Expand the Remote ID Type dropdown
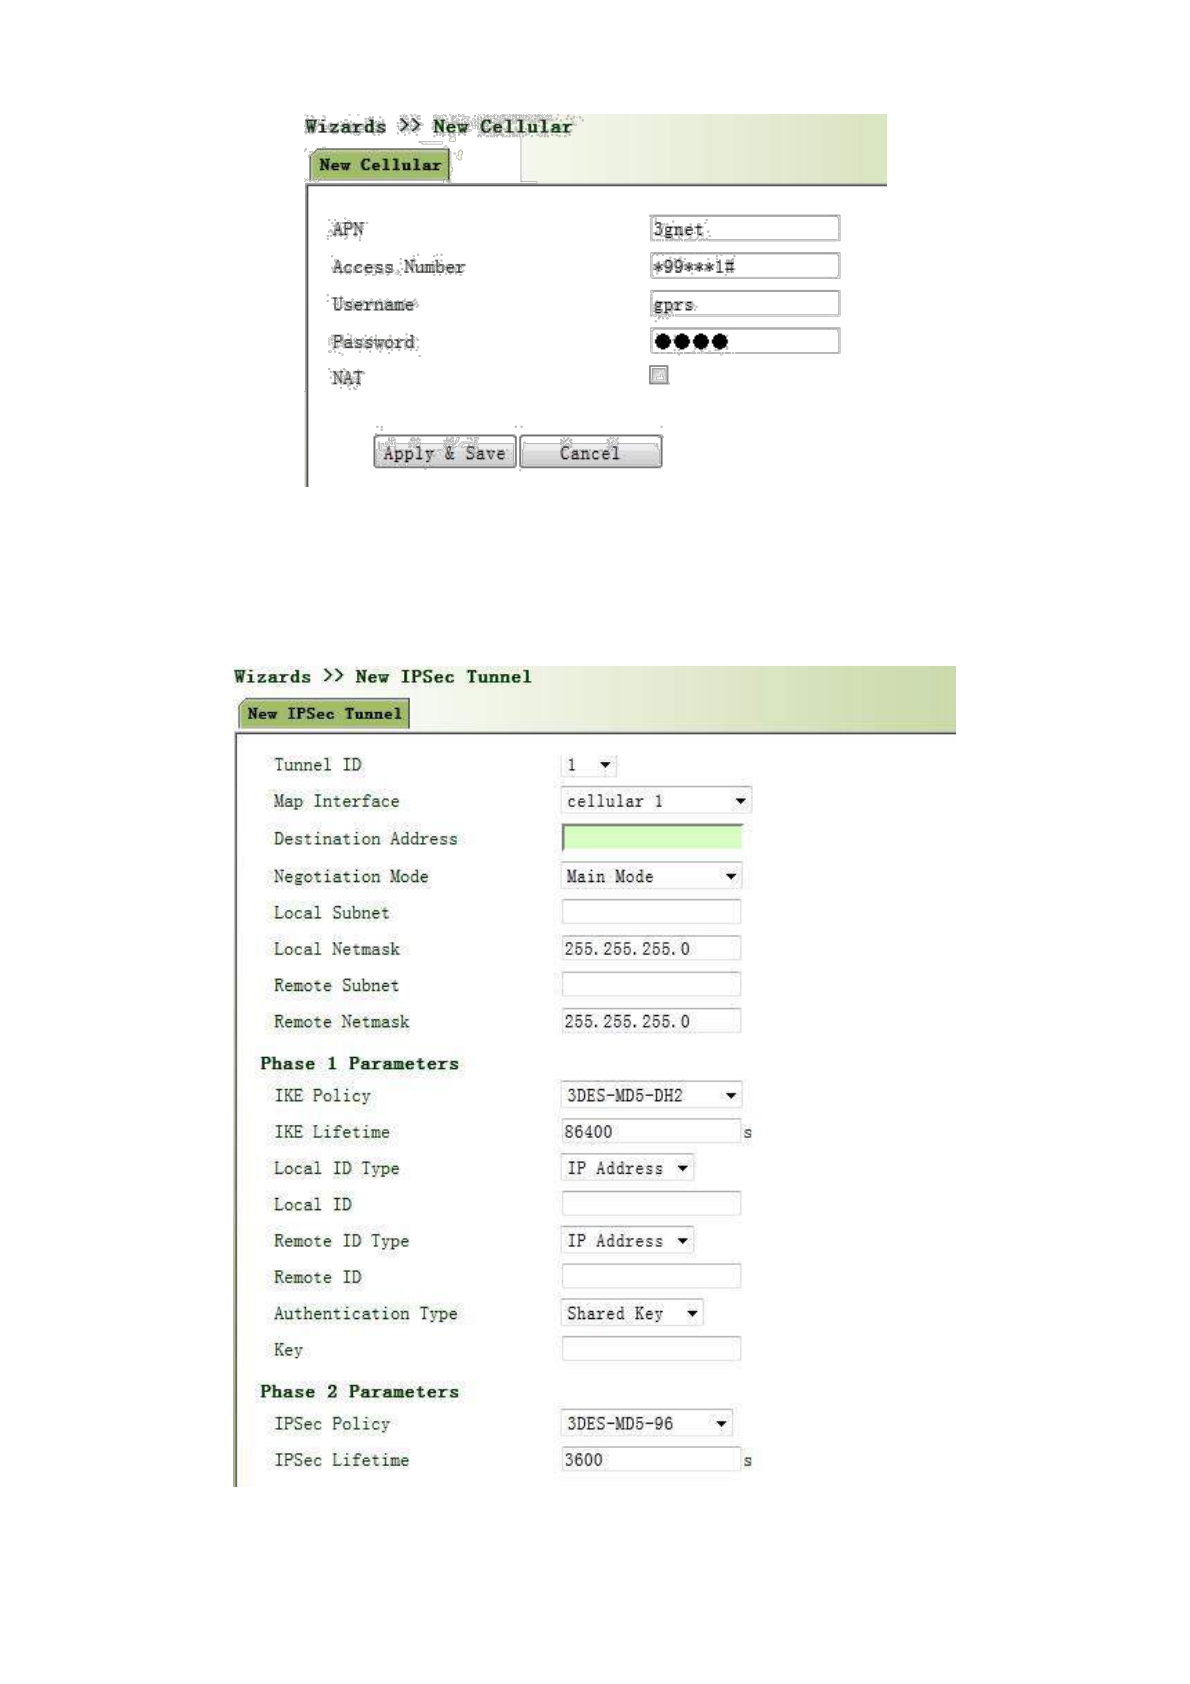 click(627, 1241)
